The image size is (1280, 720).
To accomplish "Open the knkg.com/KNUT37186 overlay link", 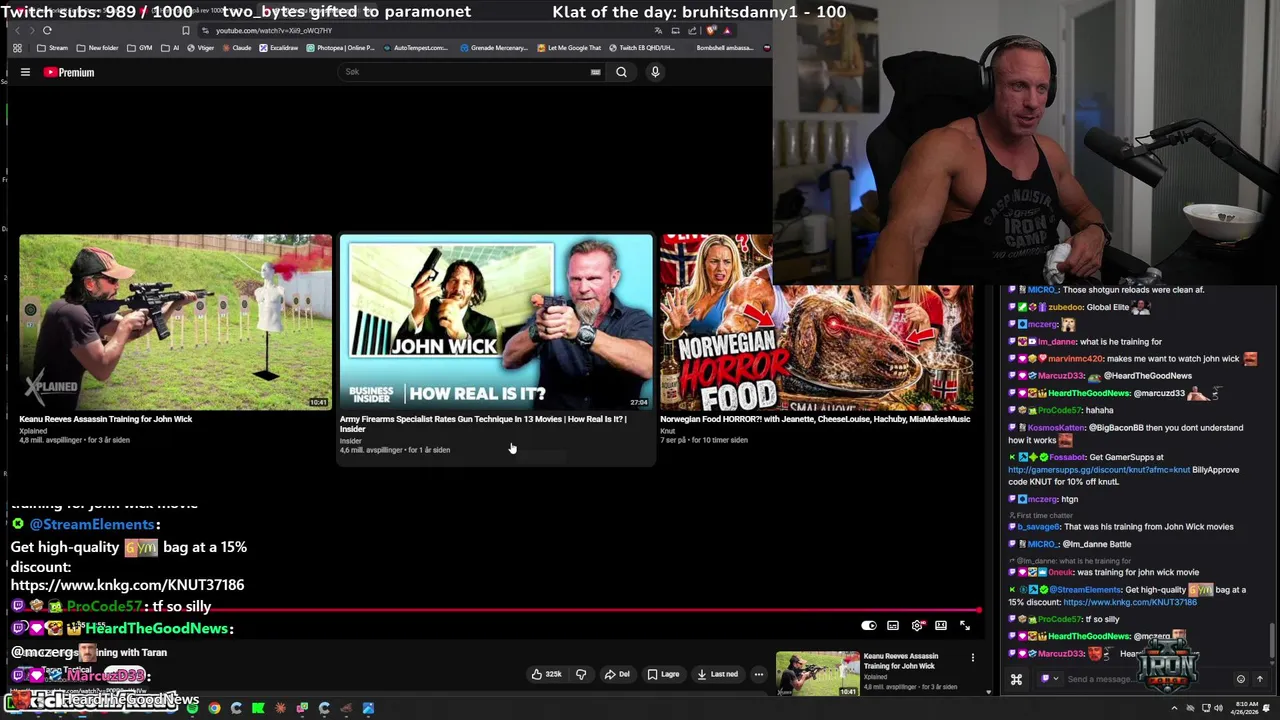I will [x=127, y=585].
